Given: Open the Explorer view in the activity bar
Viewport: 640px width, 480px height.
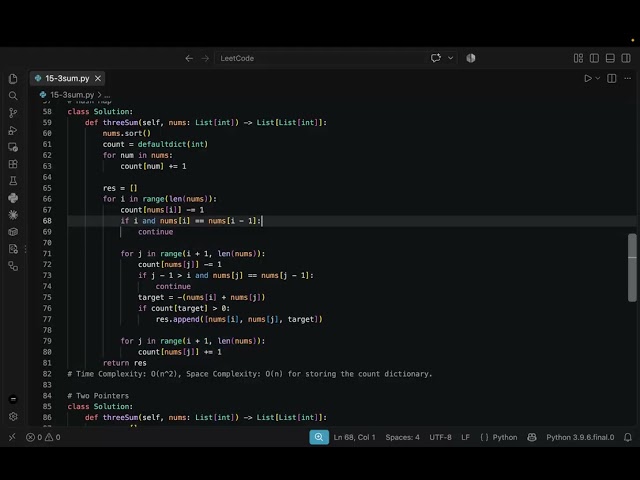Looking at the screenshot, I should point(13,78).
